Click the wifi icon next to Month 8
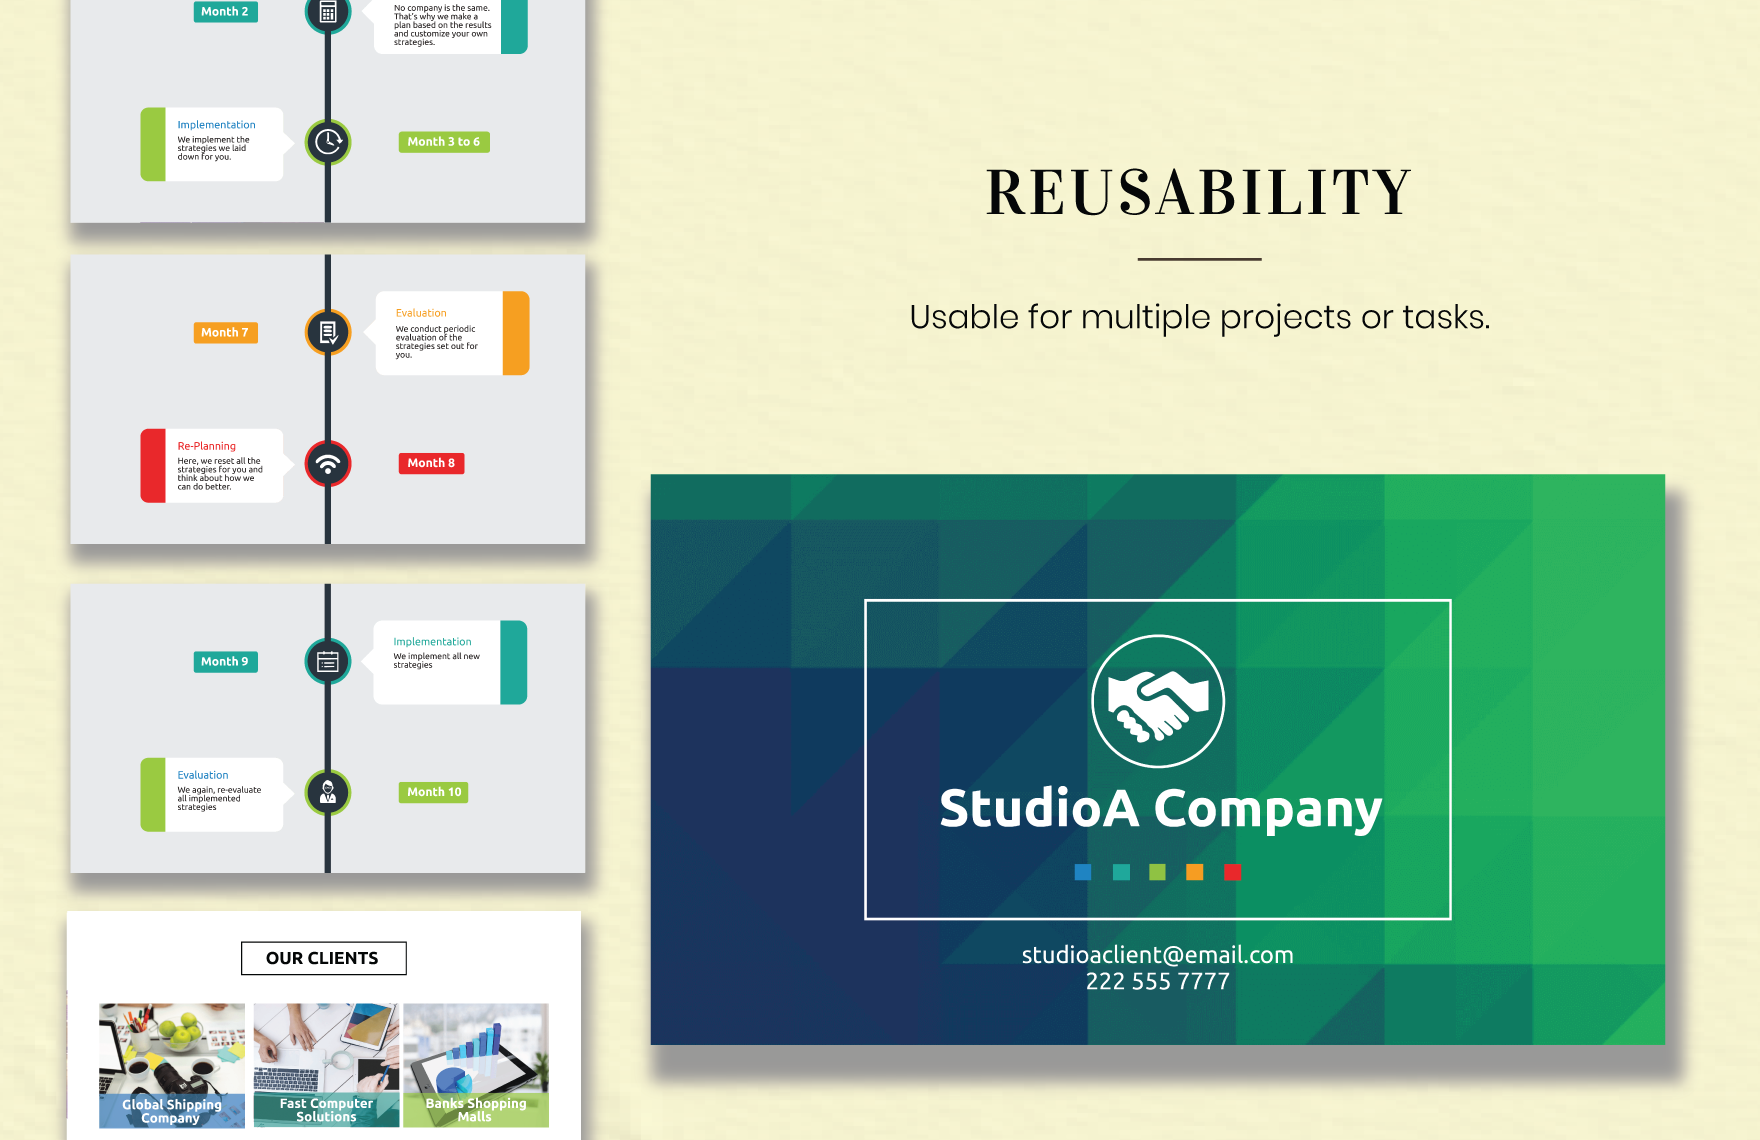 click(x=327, y=463)
